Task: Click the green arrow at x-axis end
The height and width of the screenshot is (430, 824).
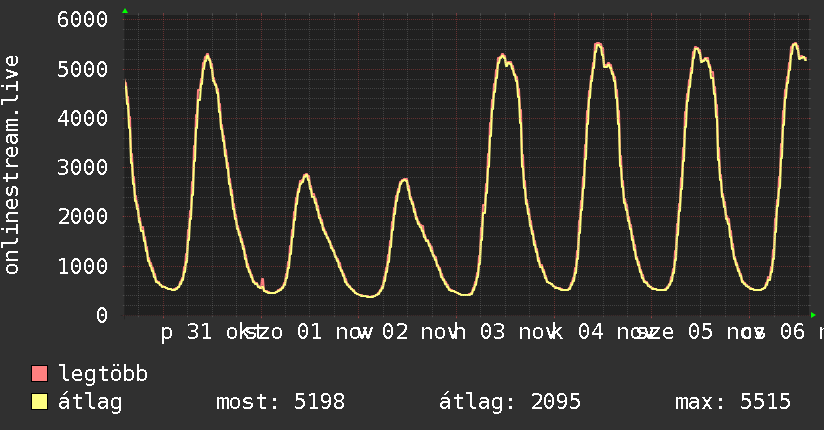Action: tap(813, 315)
